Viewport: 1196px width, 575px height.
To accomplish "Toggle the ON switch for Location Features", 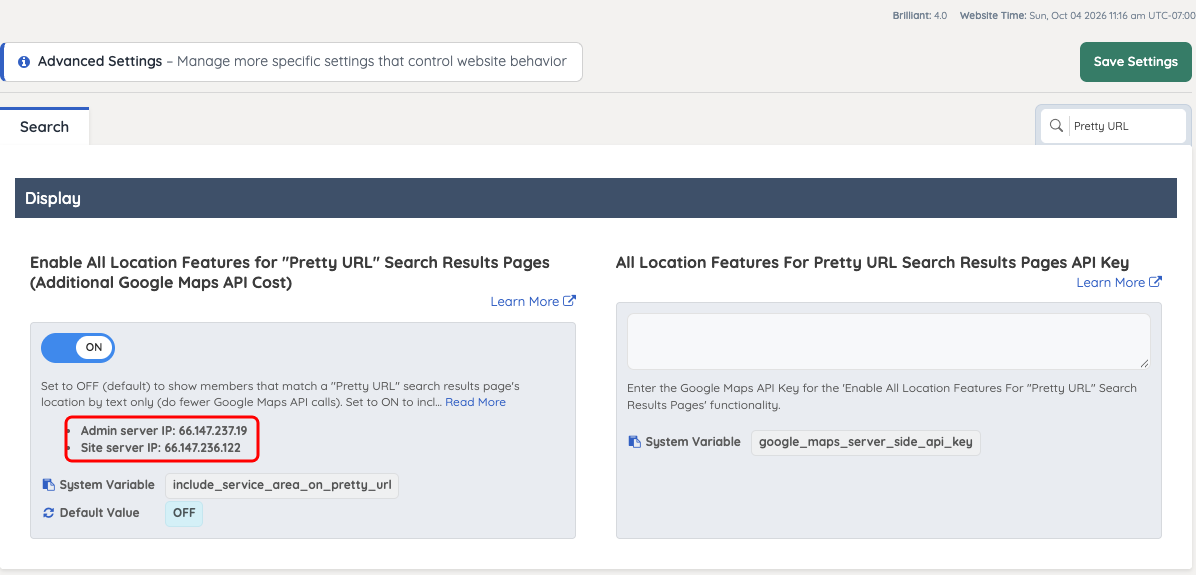I will [78, 347].
